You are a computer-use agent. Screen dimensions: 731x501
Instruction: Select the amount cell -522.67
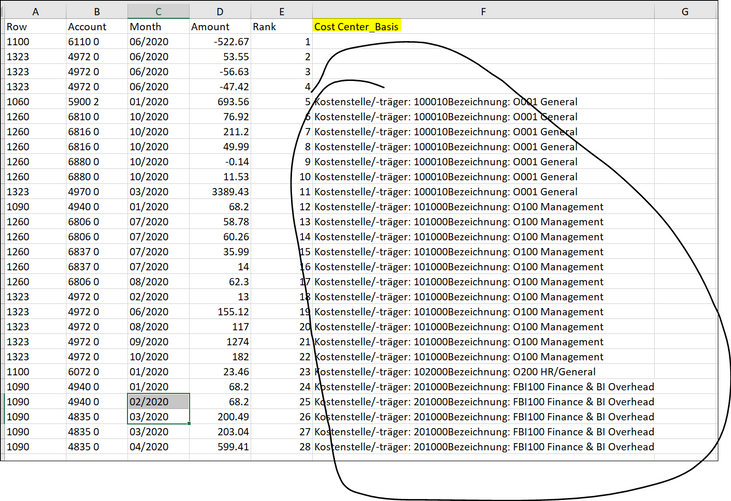(x=220, y=41)
